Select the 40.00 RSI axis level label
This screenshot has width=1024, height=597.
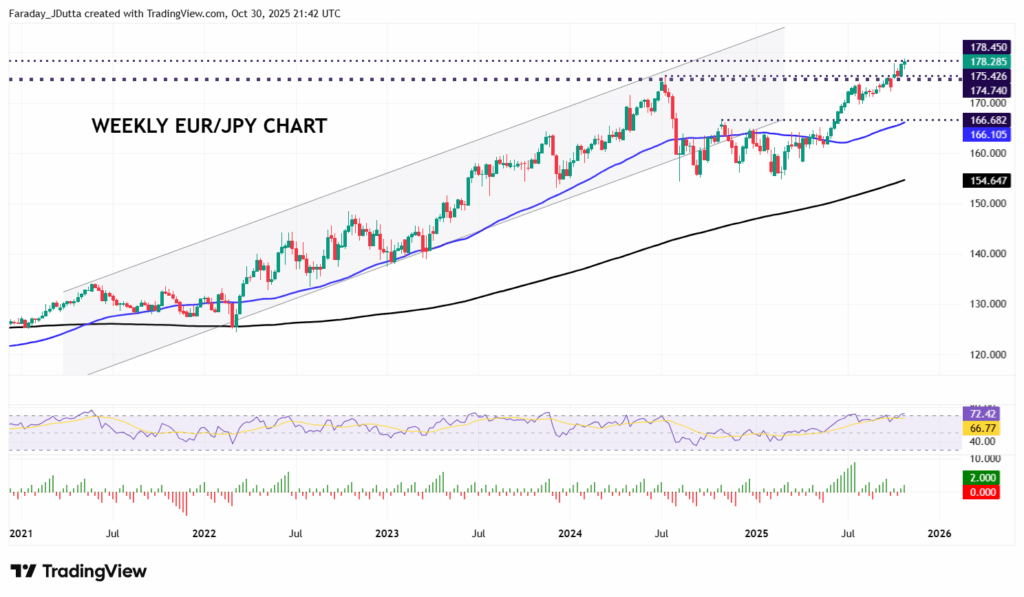[x=981, y=440]
